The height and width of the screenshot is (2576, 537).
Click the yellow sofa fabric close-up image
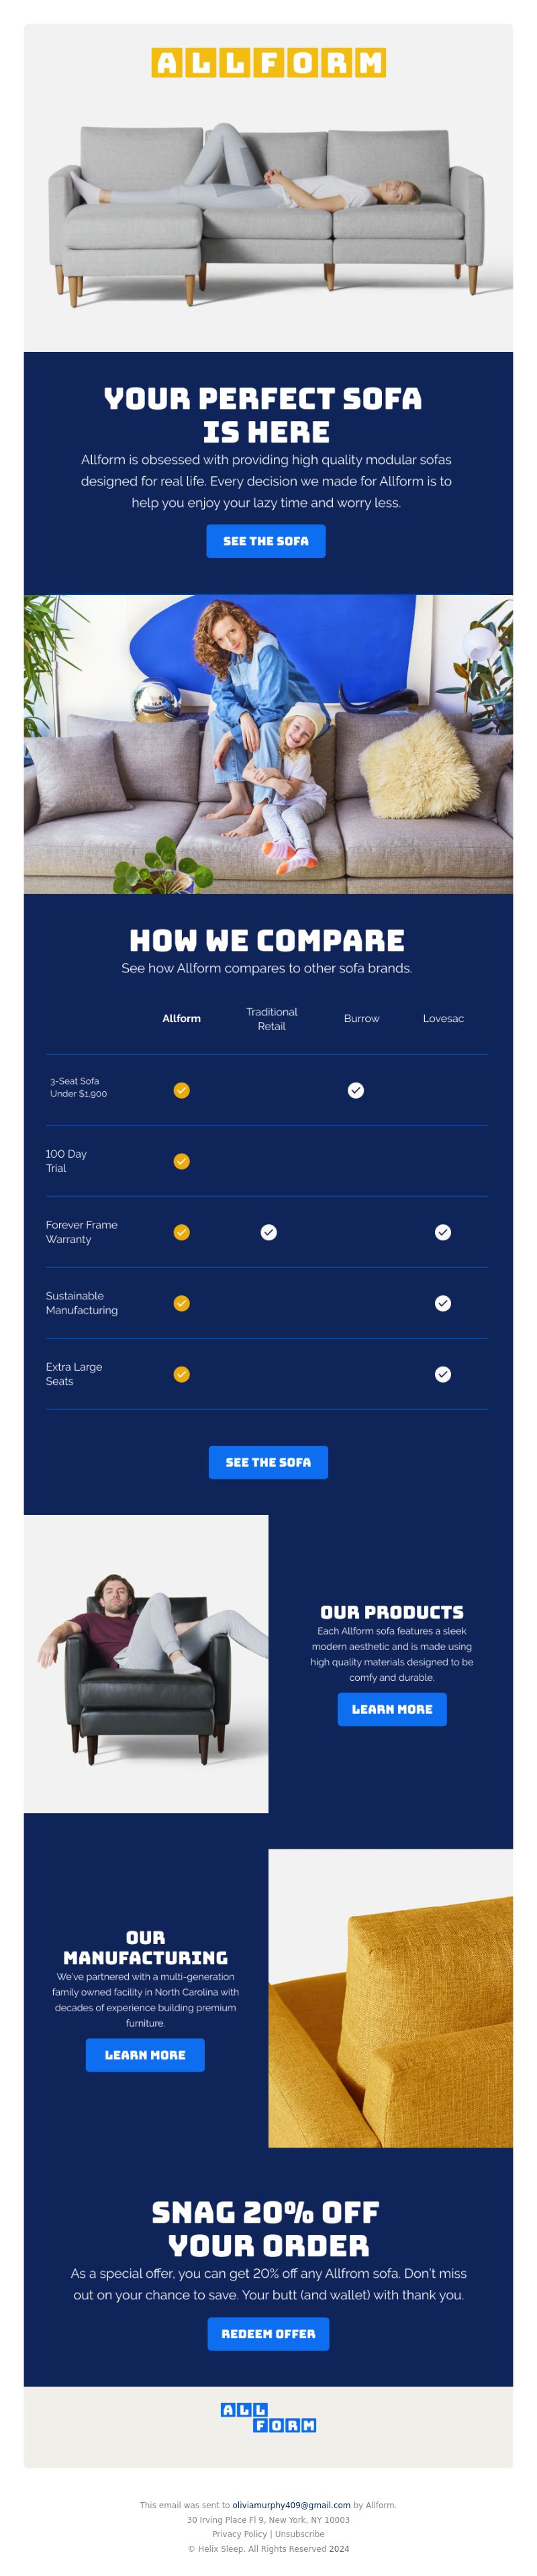coord(391,1998)
